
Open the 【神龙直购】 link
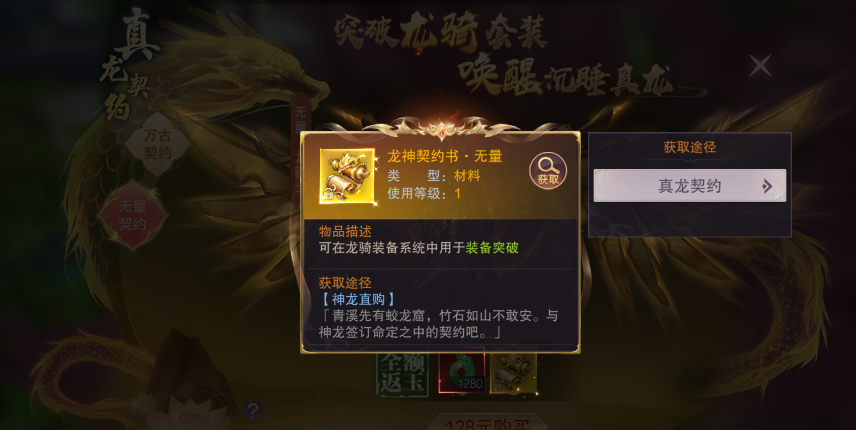(x=358, y=299)
